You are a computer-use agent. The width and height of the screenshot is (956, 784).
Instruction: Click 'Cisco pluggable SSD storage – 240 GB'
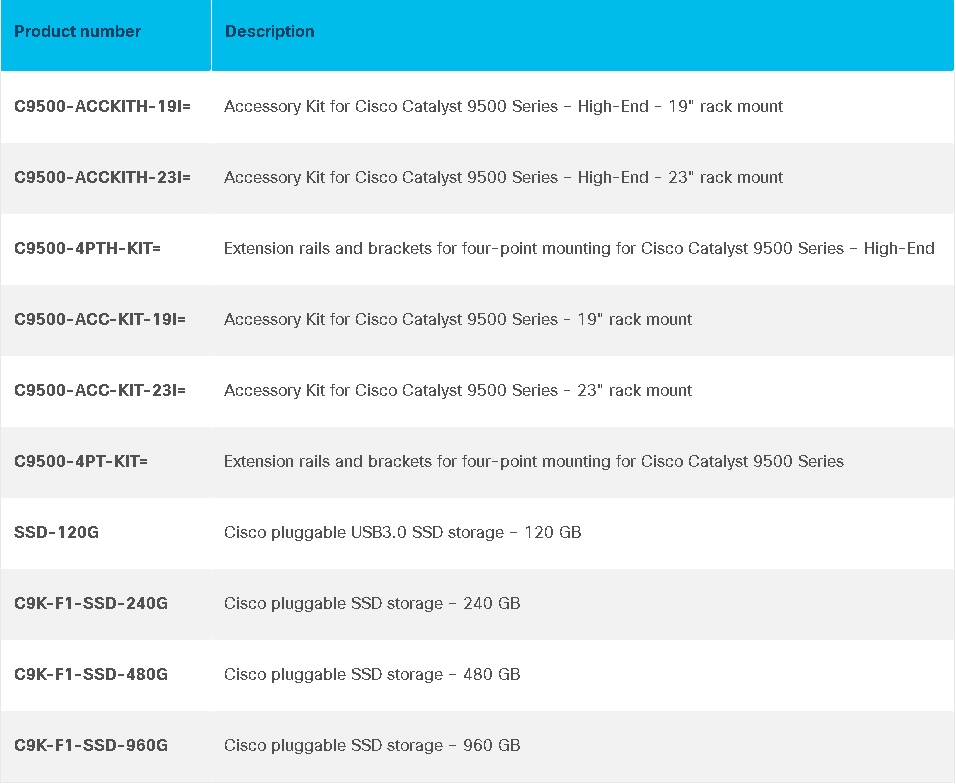[x=372, y=603]
